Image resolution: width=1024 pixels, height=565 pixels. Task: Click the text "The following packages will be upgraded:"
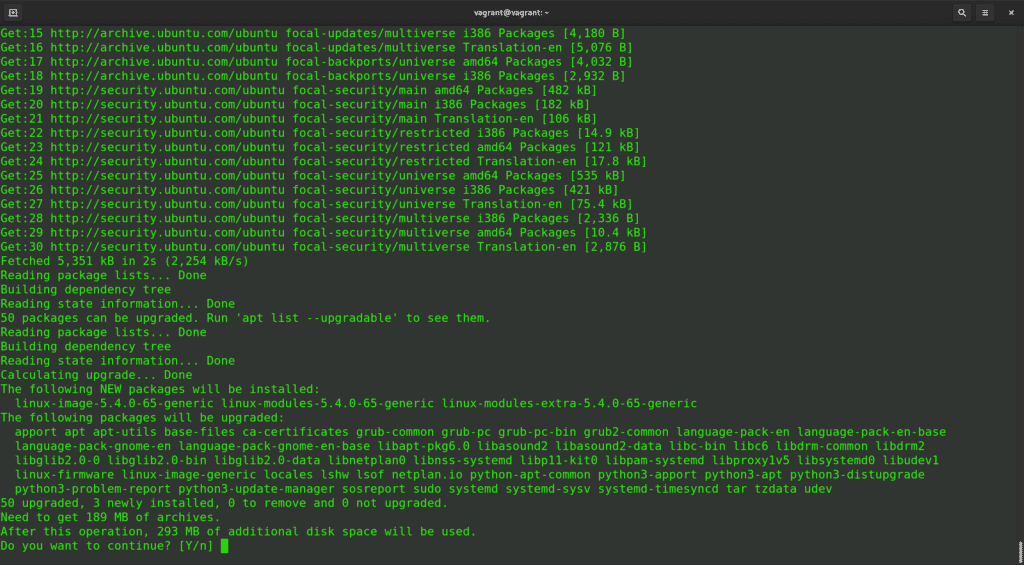142,418
